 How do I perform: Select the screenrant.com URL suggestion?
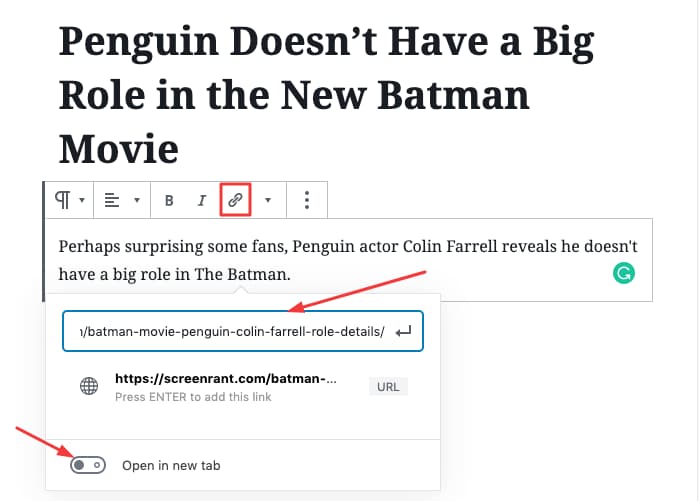[x=243, y=387]
